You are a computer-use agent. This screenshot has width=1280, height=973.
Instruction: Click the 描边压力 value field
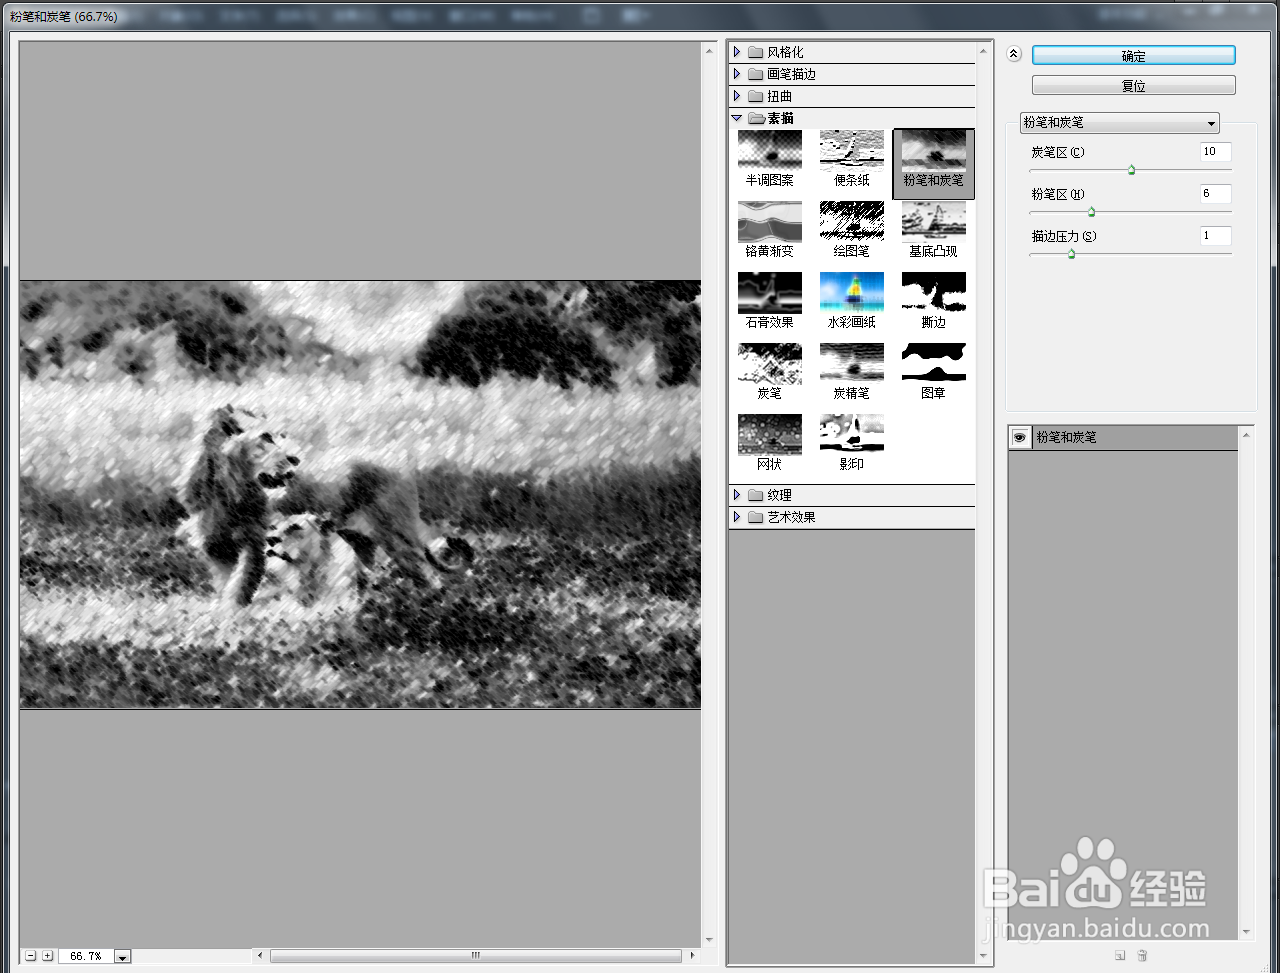click(1216, 236)
